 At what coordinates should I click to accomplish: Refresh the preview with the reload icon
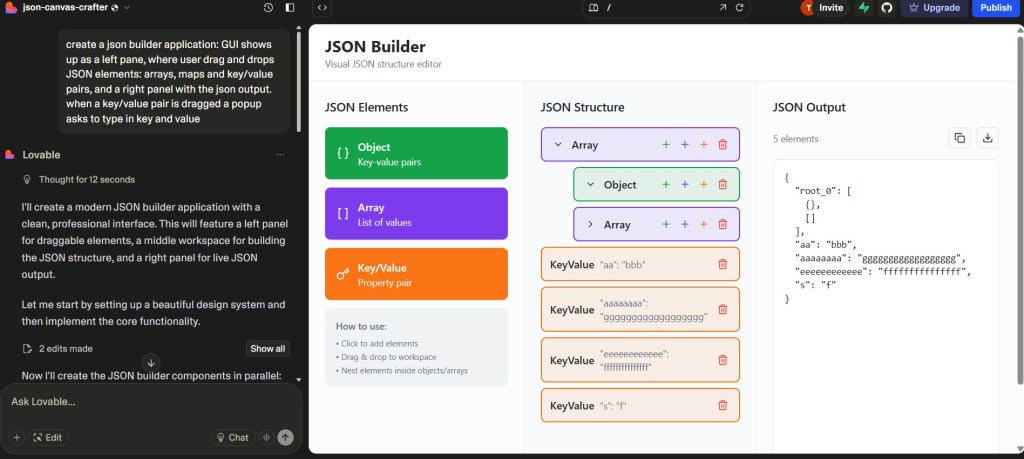[x=740, y=8]
